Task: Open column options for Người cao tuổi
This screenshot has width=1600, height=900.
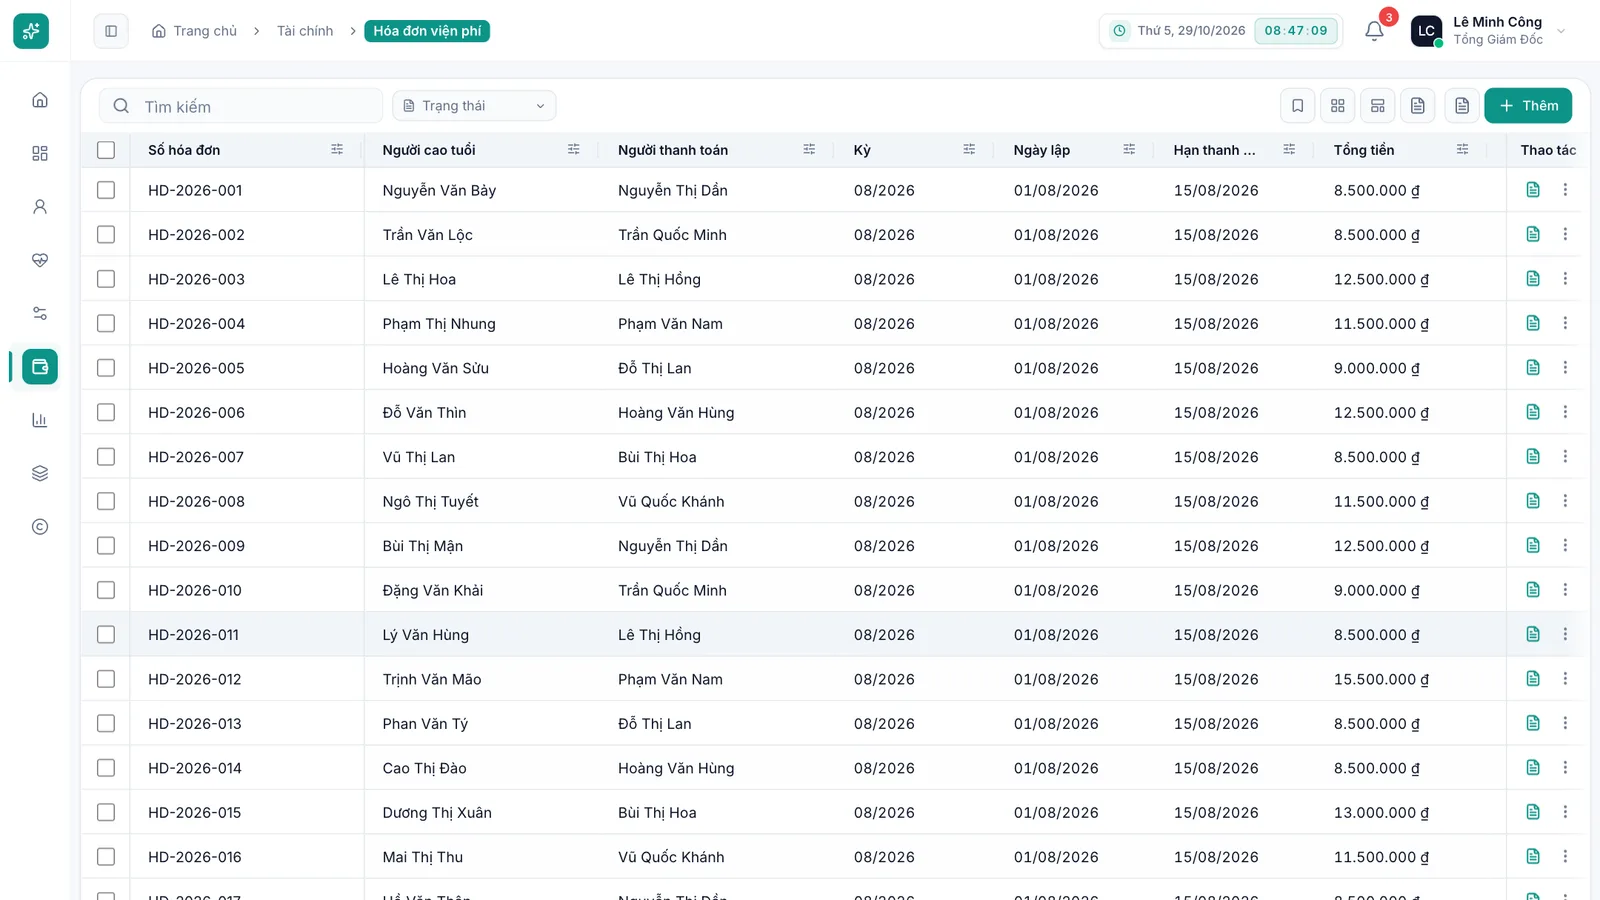Action: pos(574,150)
